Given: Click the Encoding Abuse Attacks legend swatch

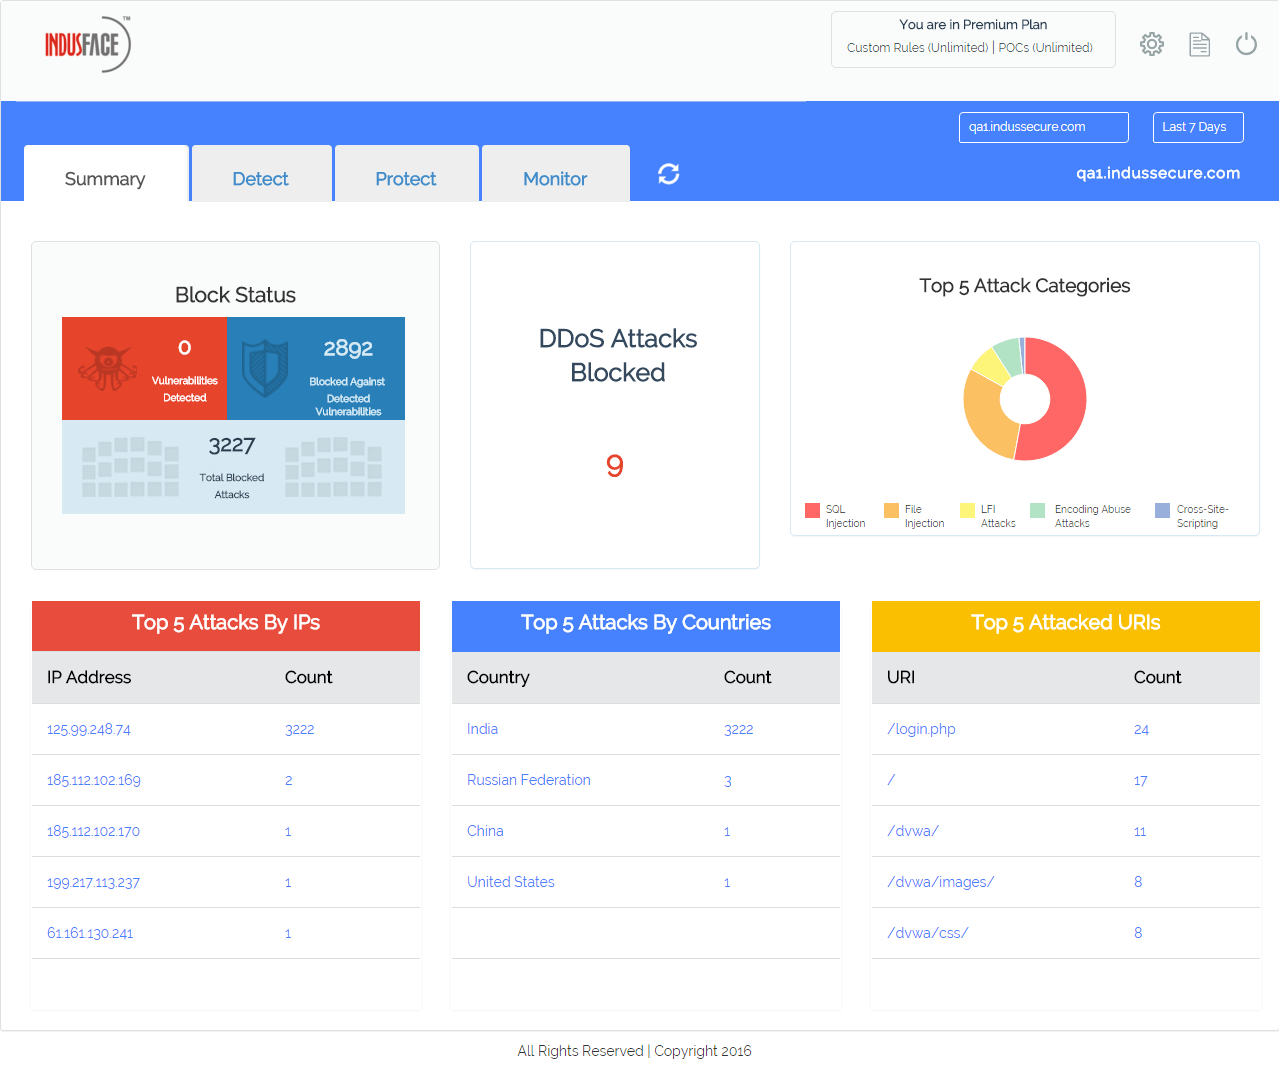Looking at the screenshot, I should click(x=1037, y=510).
